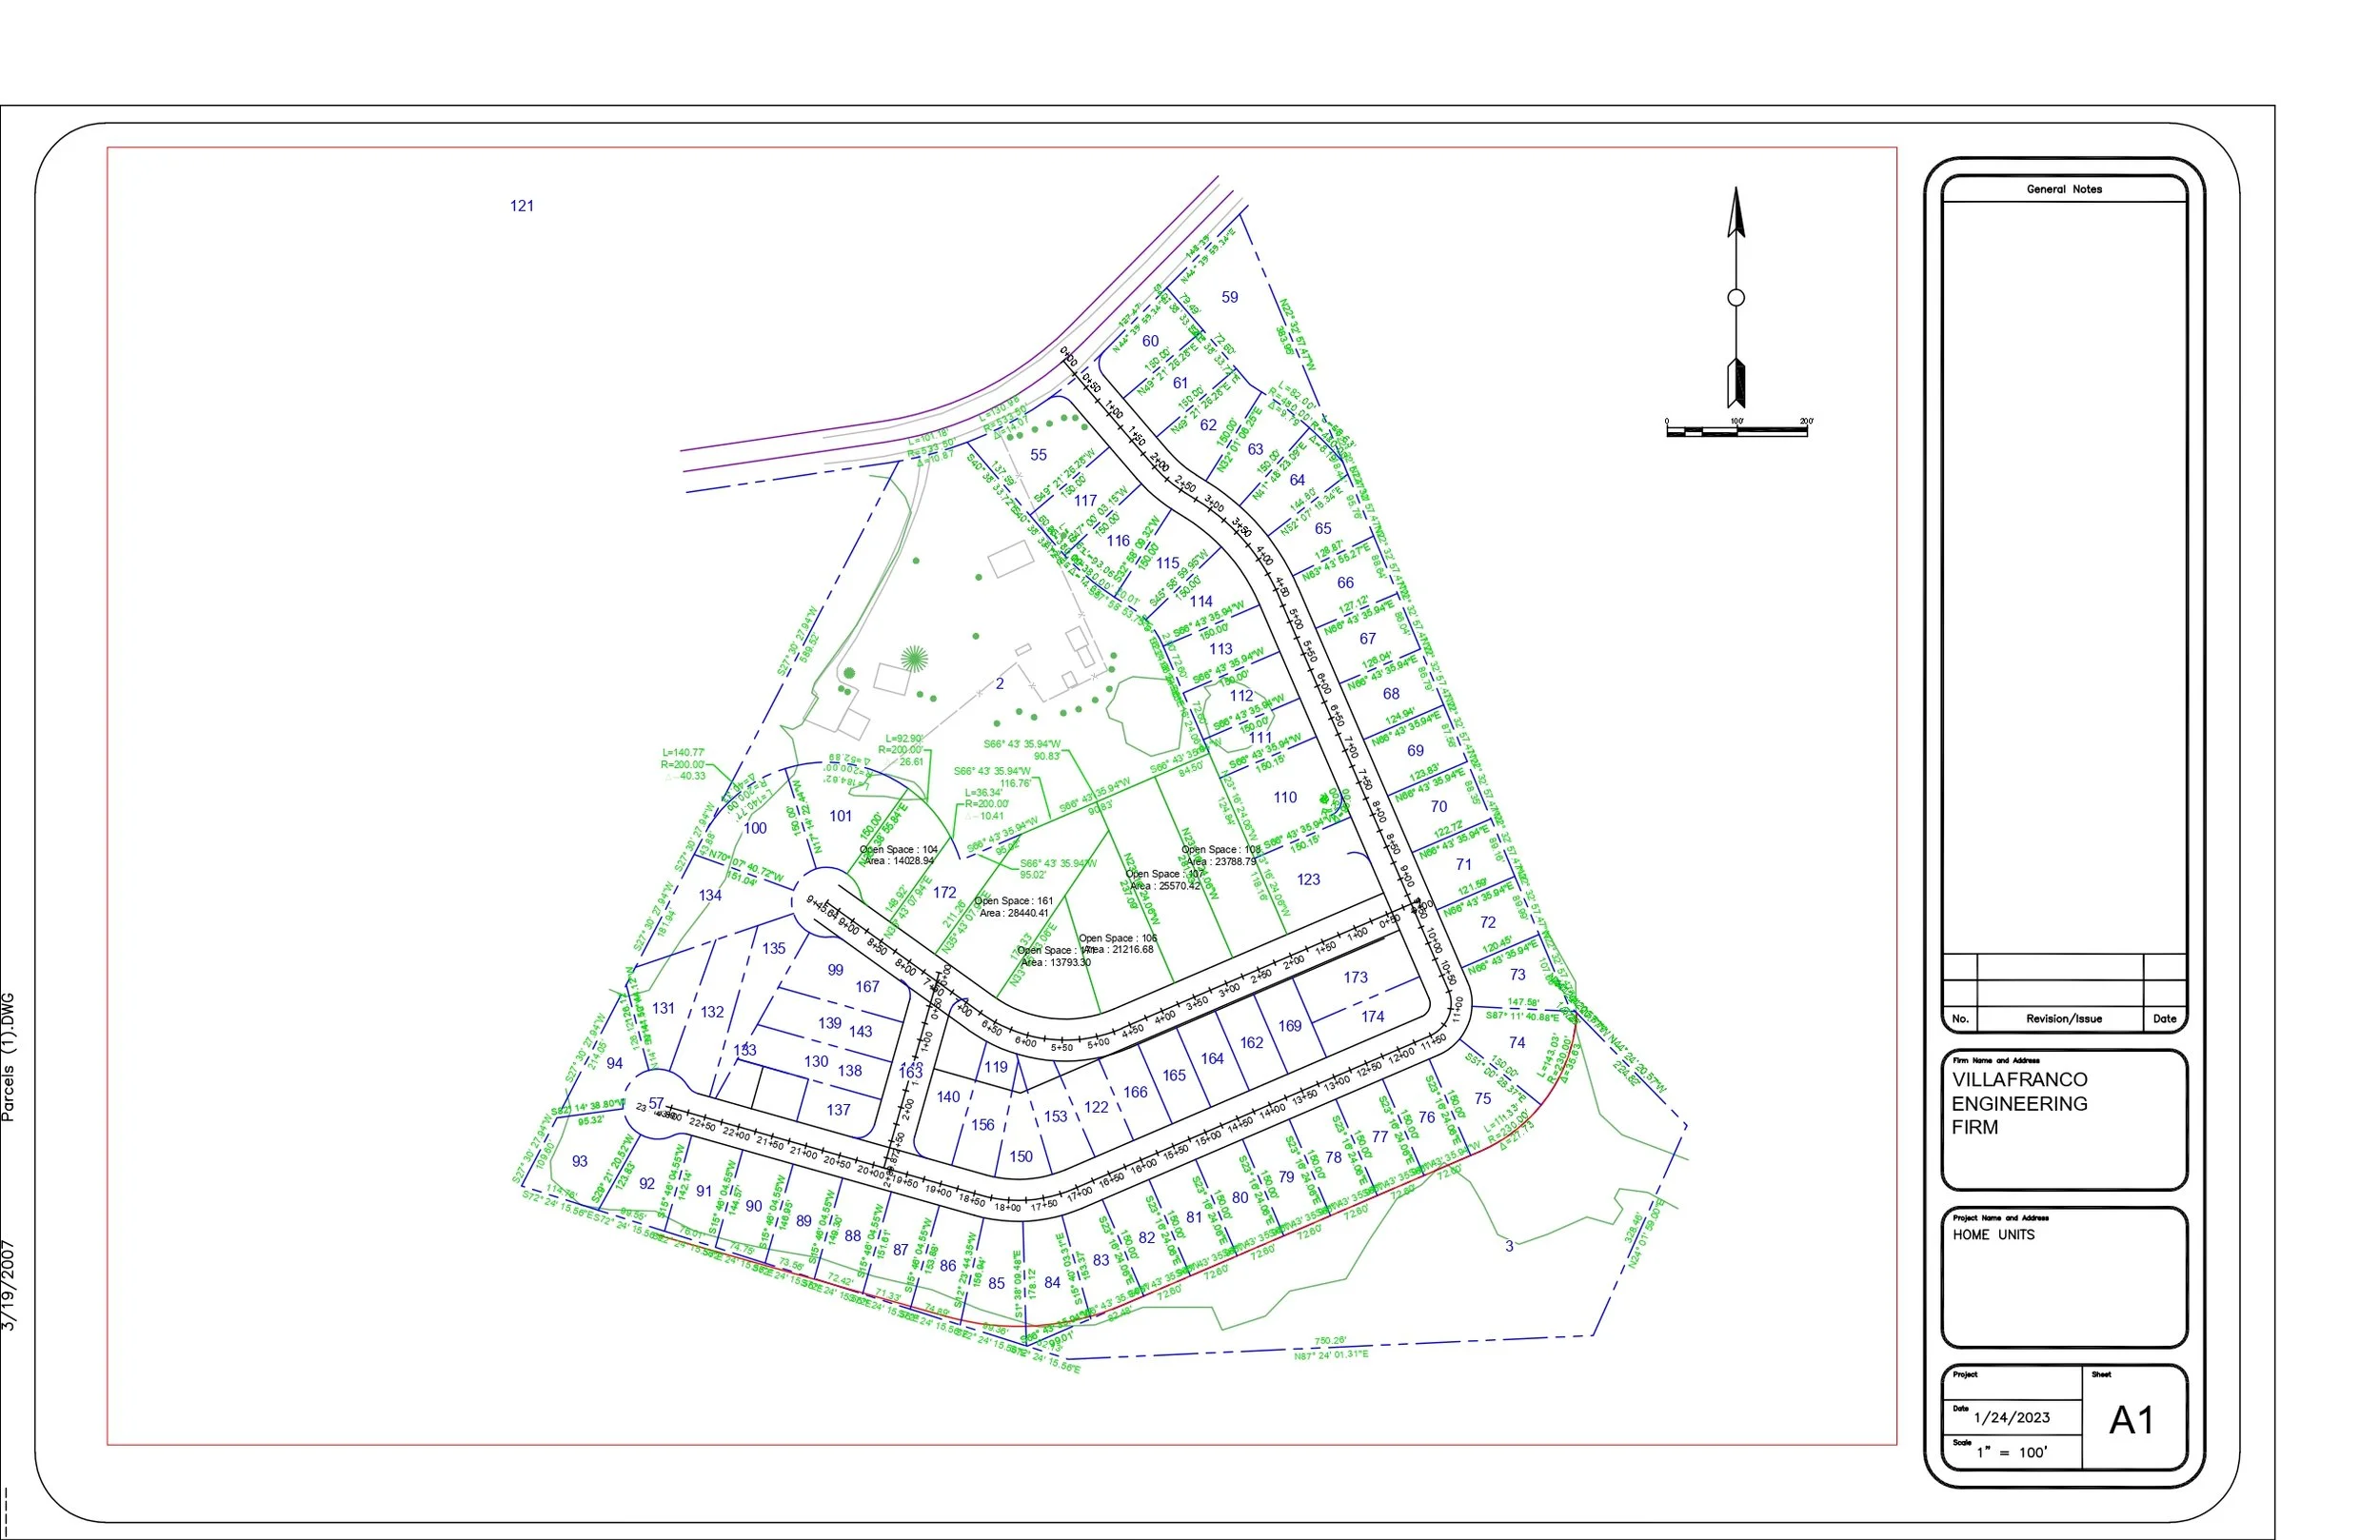Select lot number "65"
2380x1540 pixels.
click(x=1323, y=528)
